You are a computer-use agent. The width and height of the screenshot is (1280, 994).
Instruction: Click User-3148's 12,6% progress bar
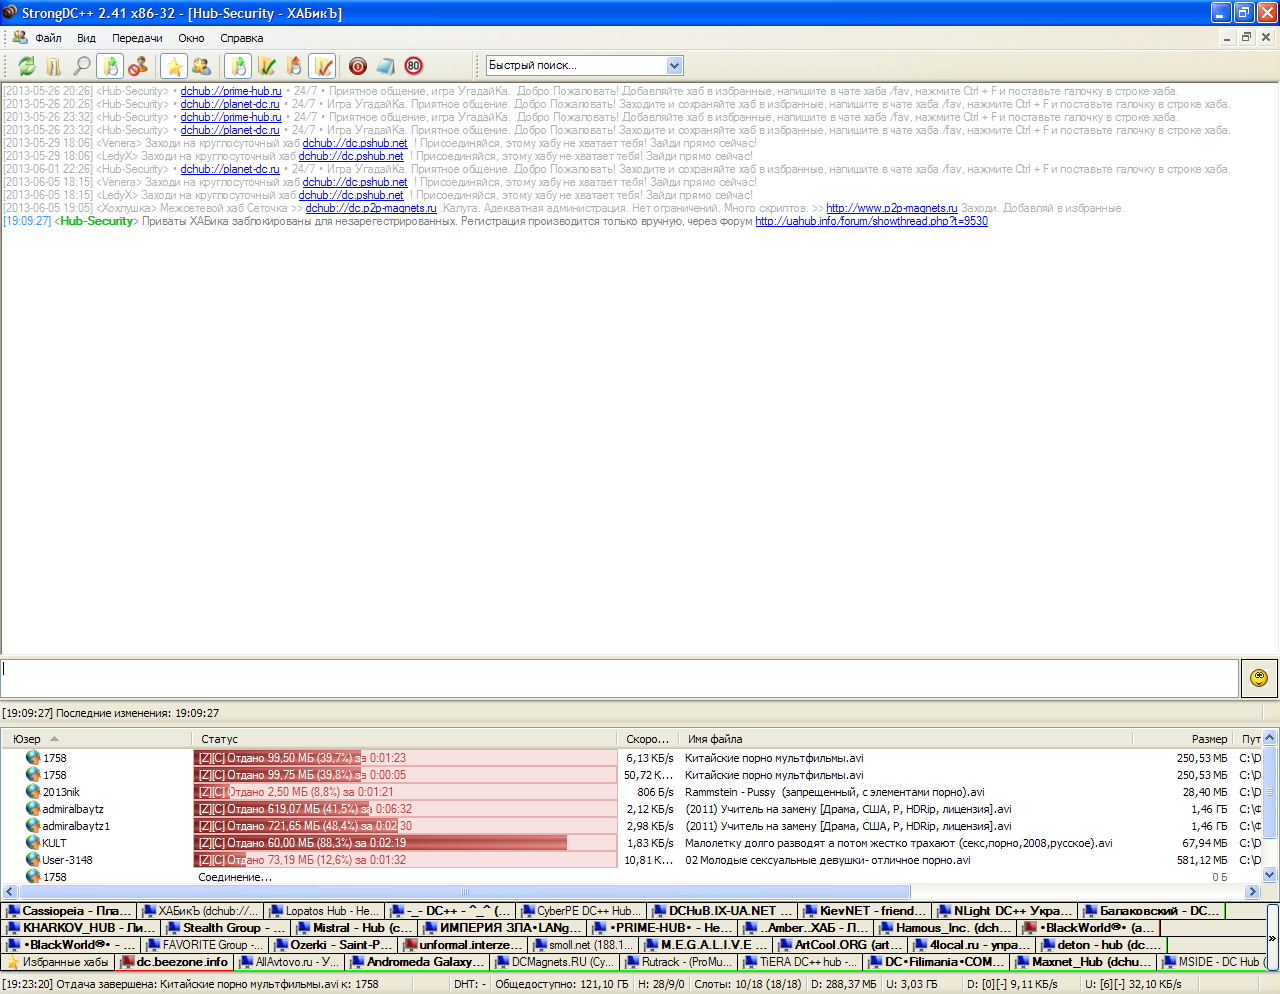(405, 860)
